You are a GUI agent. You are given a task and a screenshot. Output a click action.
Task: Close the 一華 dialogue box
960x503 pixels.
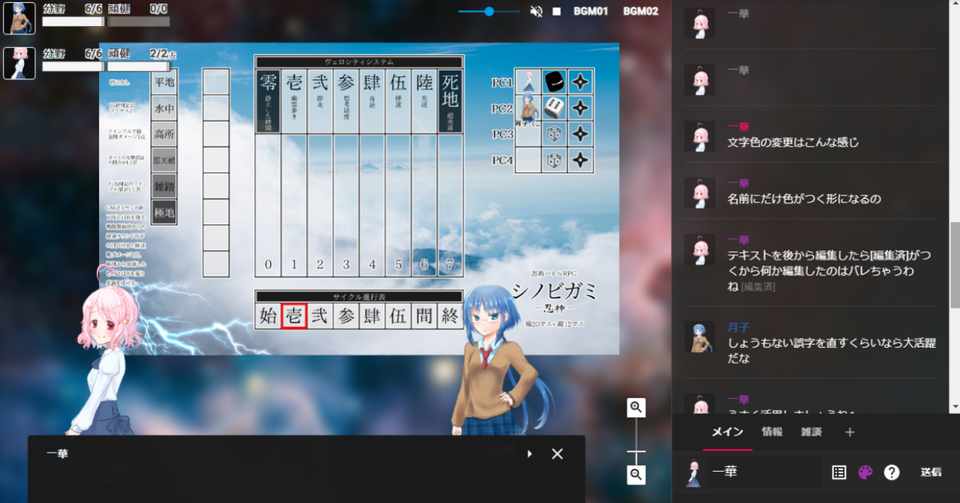click(x=557, y=454)
